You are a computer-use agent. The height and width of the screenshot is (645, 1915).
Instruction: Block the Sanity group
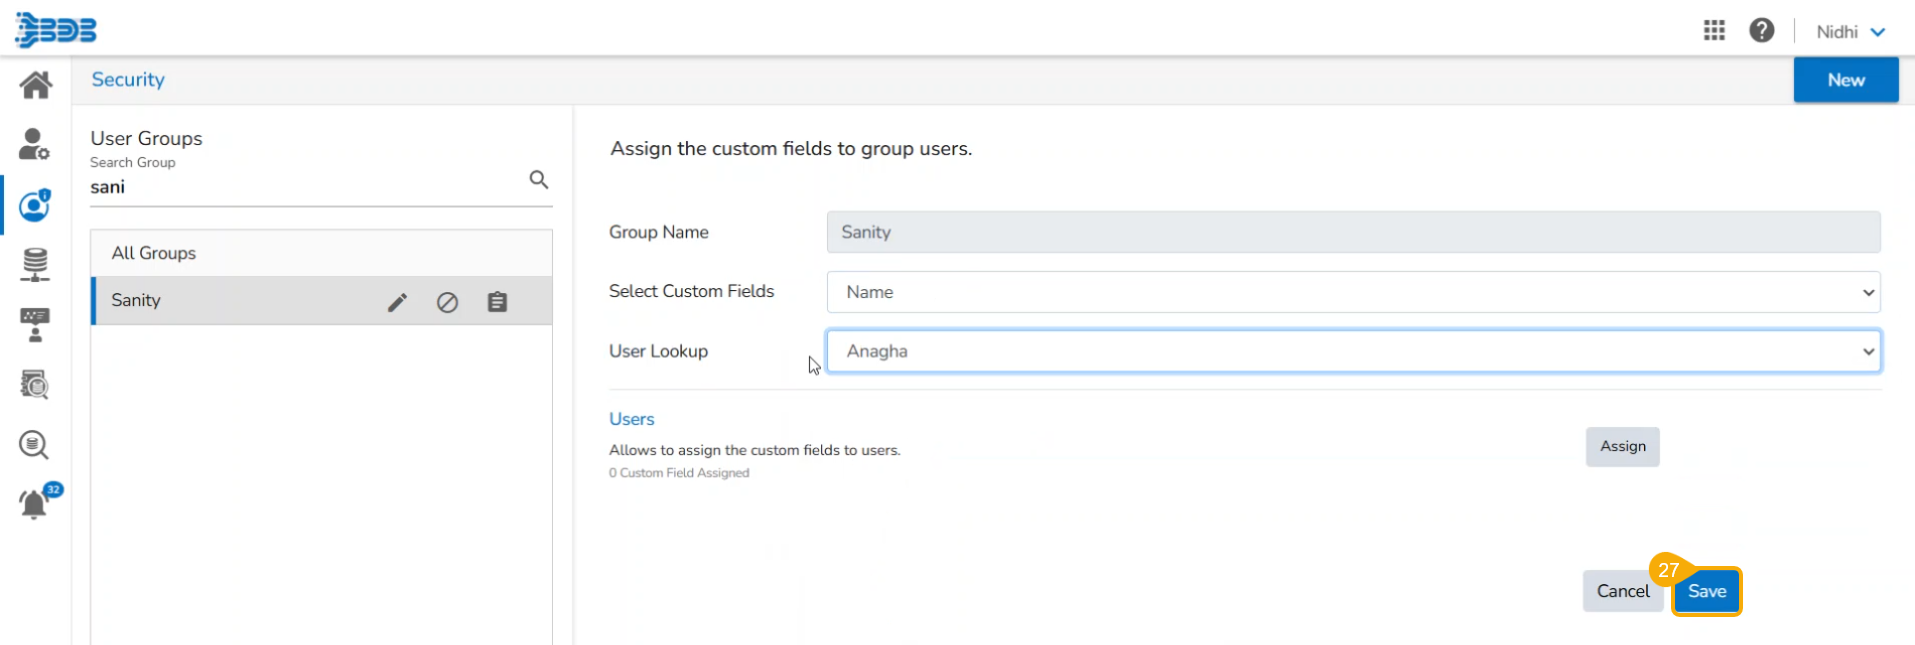pyautogui.click(x=447, y=302)
